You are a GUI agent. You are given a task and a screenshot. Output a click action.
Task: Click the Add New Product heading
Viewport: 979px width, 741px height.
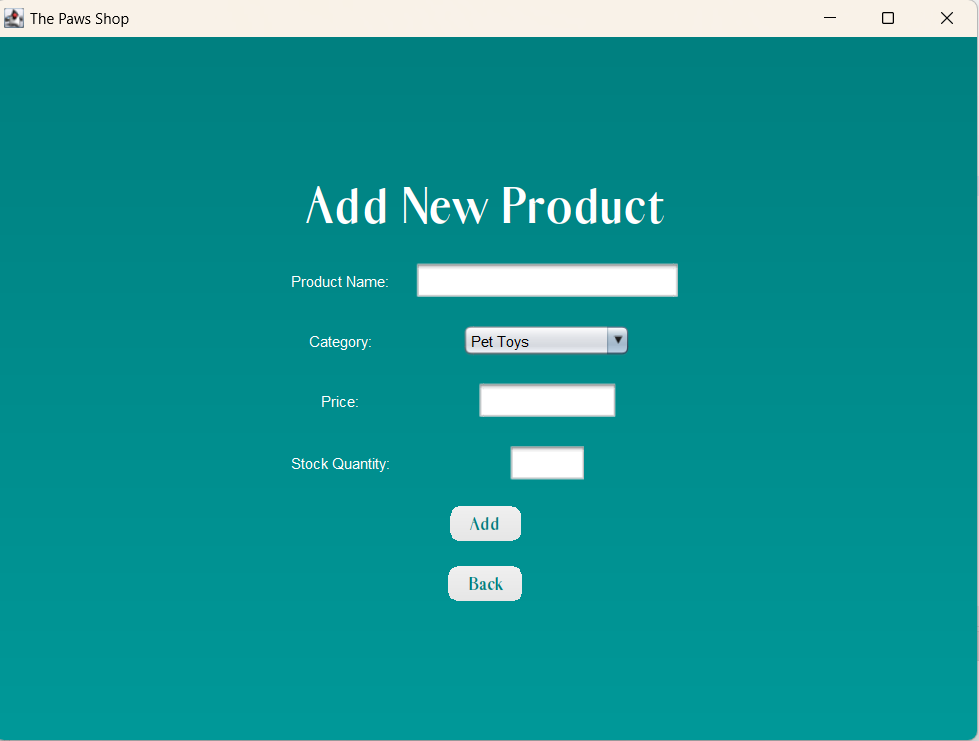click(x=484, y=206)
